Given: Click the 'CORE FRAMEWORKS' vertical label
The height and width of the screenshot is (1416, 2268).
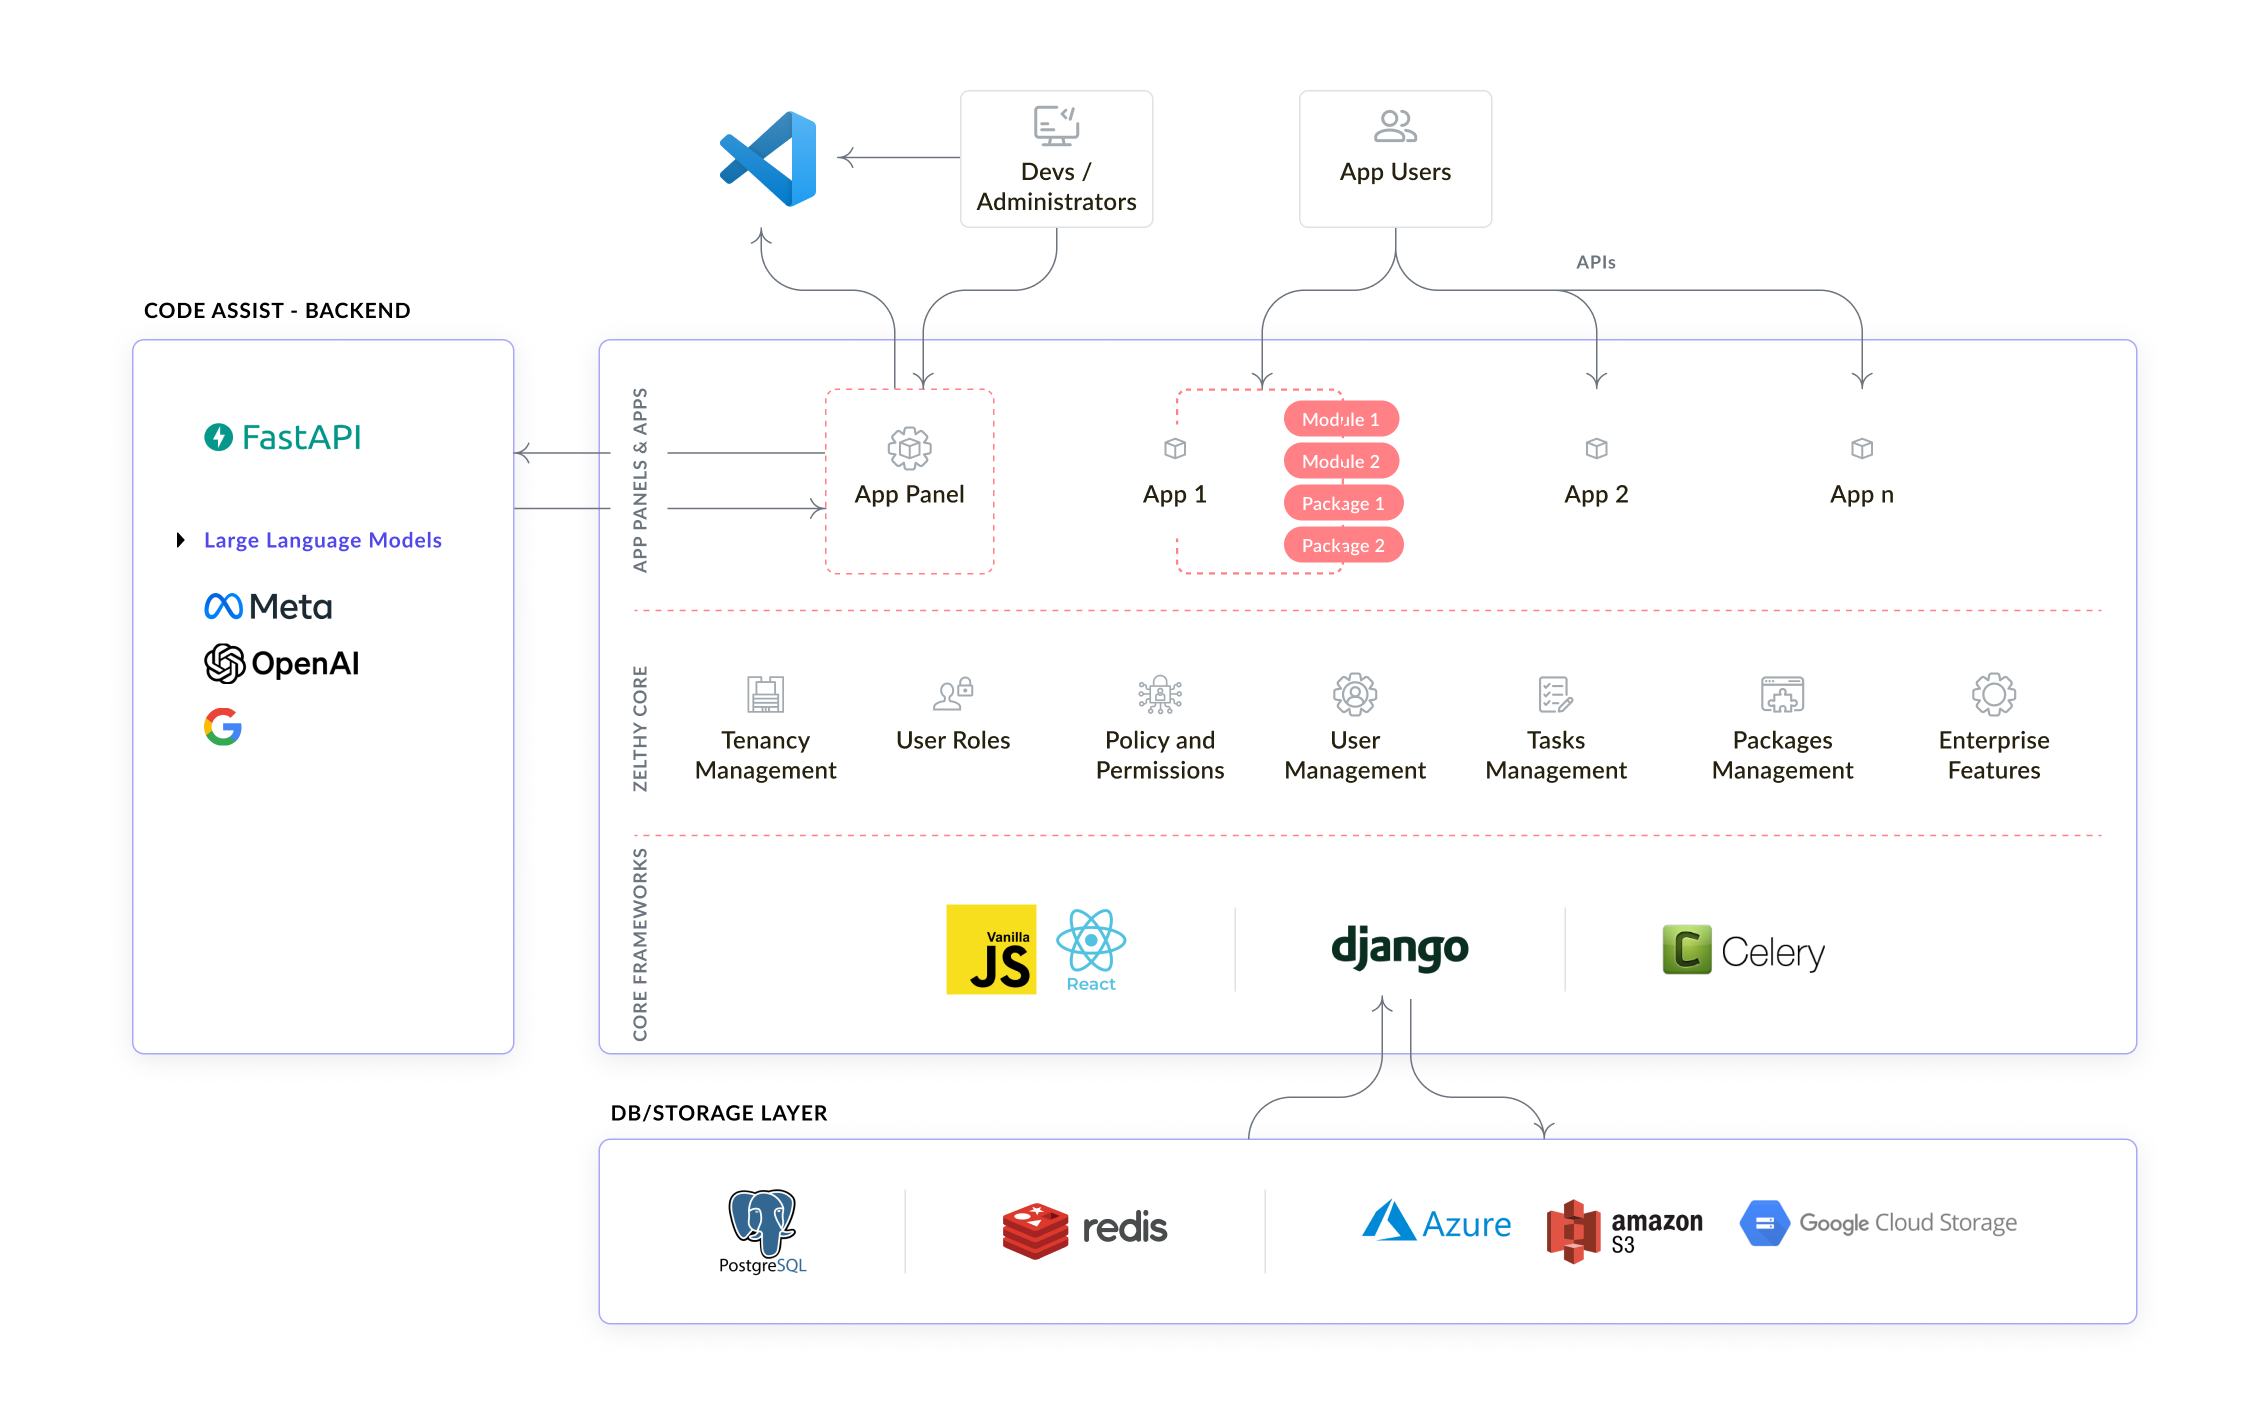Looking at the screenshot, I should tap(640, 945).
